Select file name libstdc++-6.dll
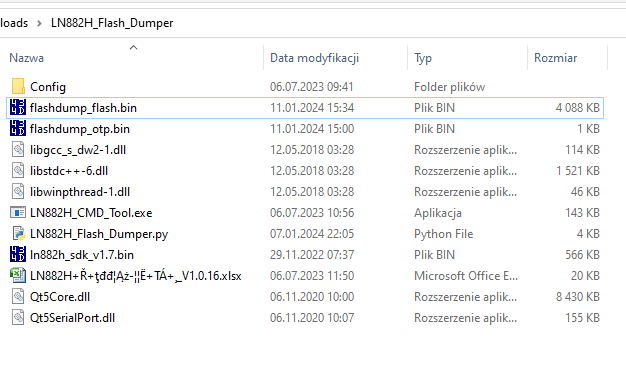 pyautogui.click(x=69, y=171)
